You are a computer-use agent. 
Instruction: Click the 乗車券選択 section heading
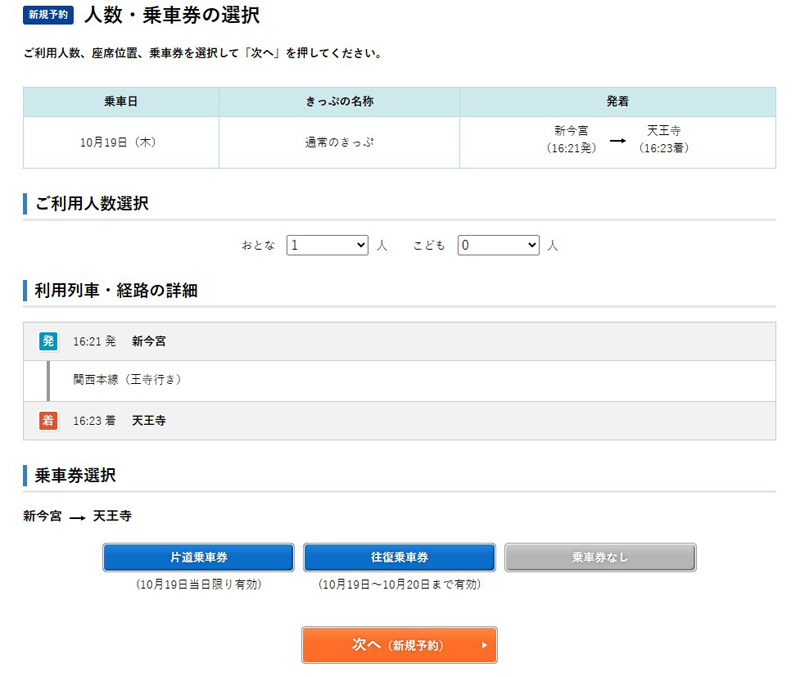click(76, 475)
